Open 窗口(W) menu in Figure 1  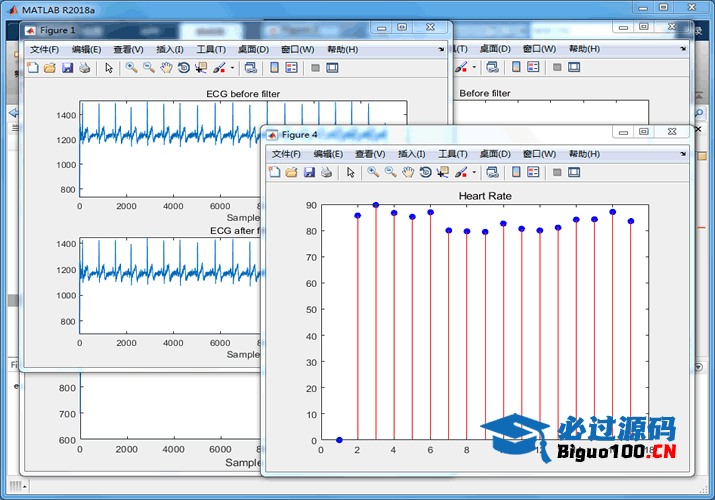tap(298, 50)
